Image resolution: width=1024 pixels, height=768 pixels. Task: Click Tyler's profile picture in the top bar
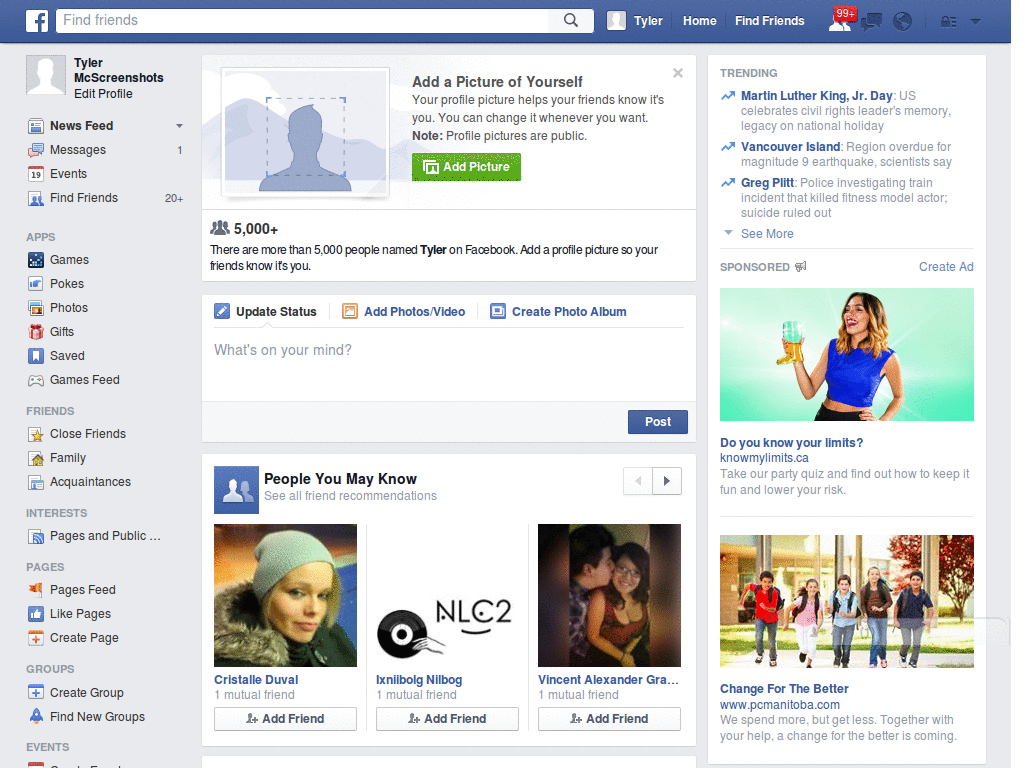[x=616, y=21]
